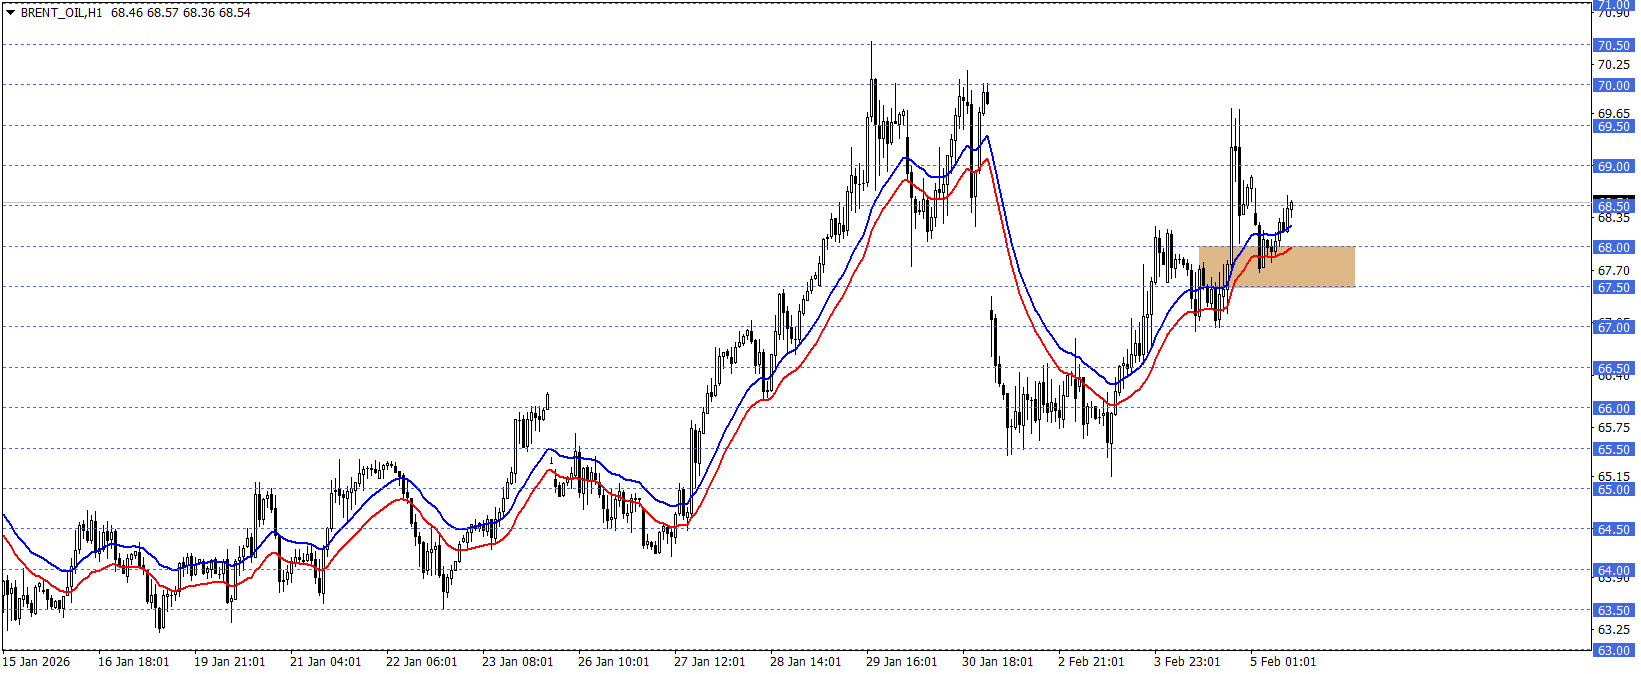Screen dimensions: 1641x674
Task: Click the 65.15 axis price value
Action: click(x=1613, y=476)
